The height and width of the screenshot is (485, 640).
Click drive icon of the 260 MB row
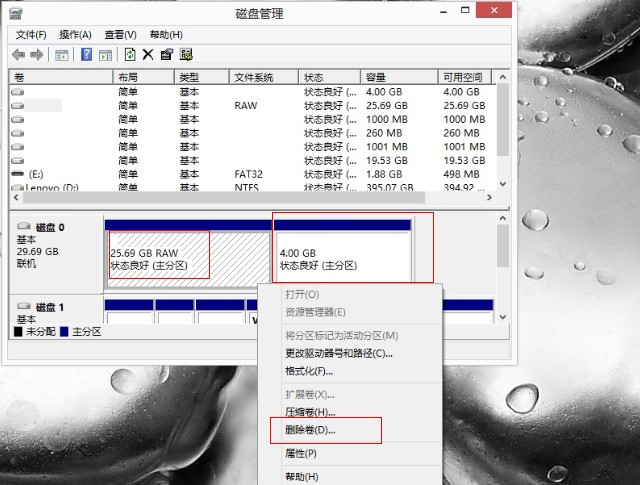[17, 133]
